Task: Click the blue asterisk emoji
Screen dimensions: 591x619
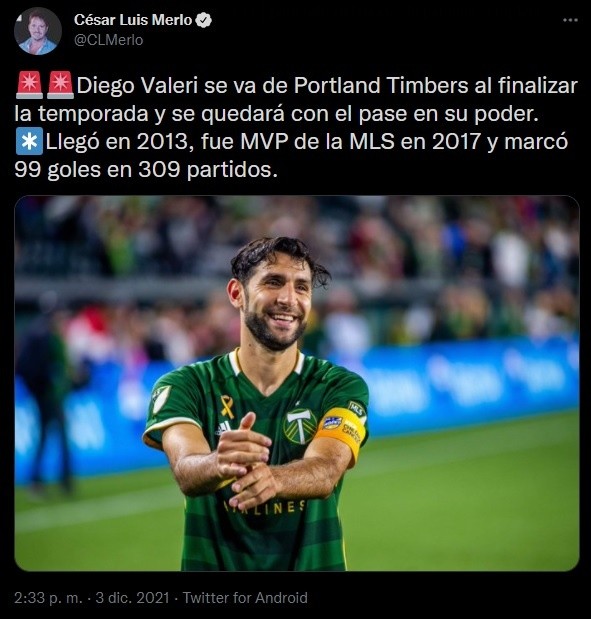Action: click(x=29, y=141)
